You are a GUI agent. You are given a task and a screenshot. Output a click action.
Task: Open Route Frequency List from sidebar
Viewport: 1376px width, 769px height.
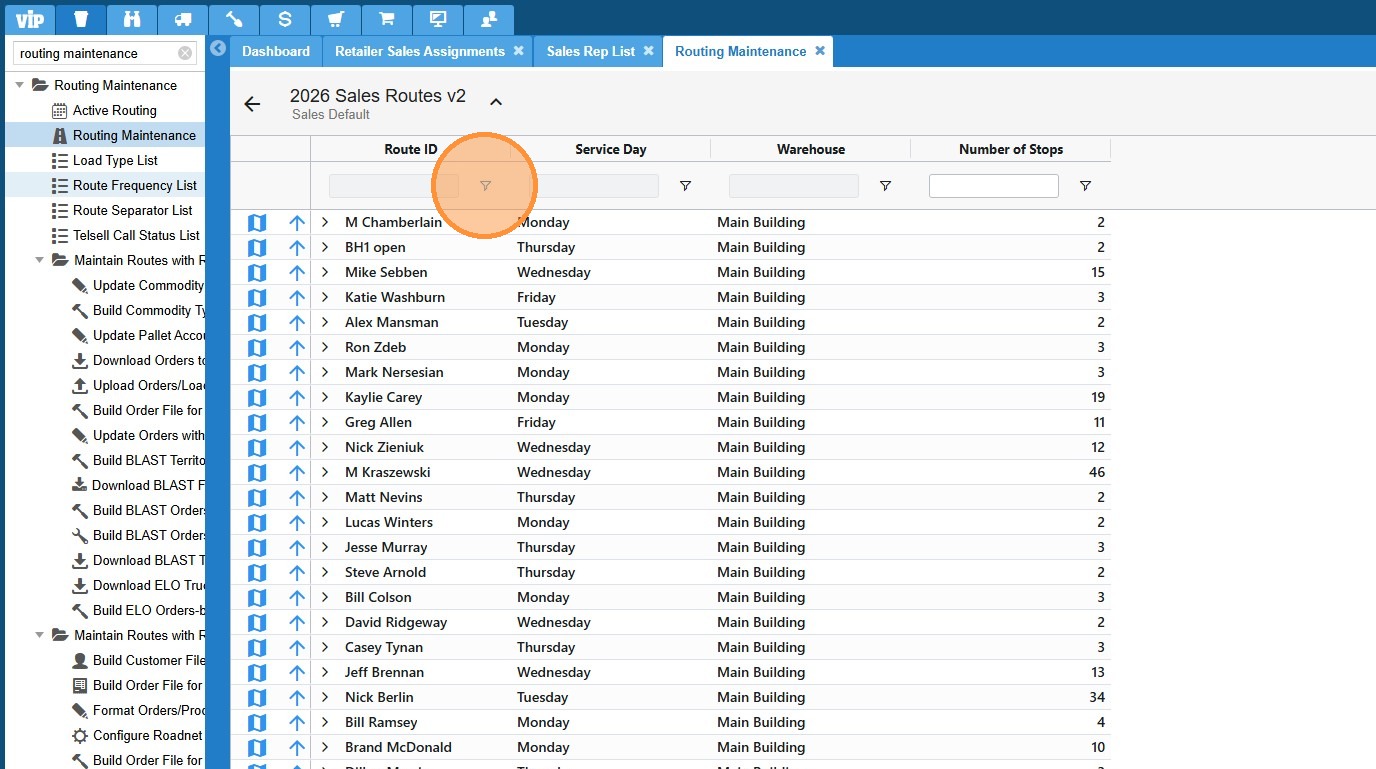coord(134,186)
